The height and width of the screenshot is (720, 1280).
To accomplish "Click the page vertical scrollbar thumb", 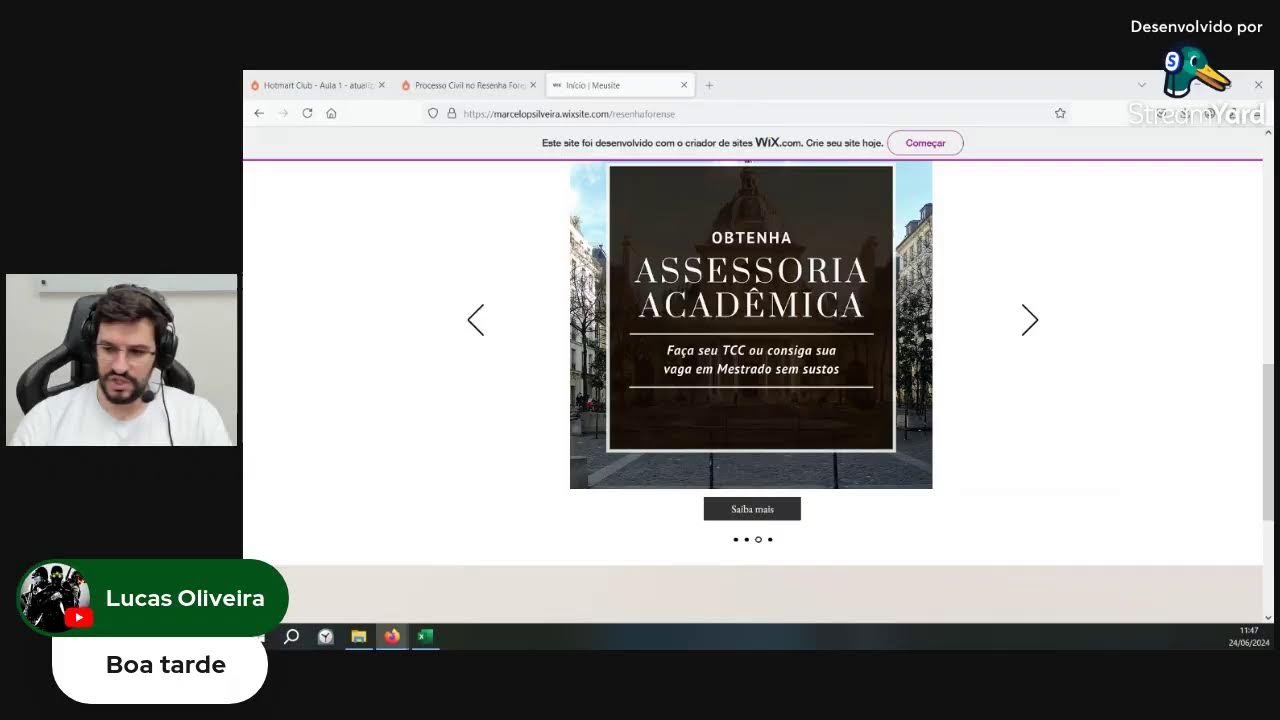I will [x=1268, y=442].
